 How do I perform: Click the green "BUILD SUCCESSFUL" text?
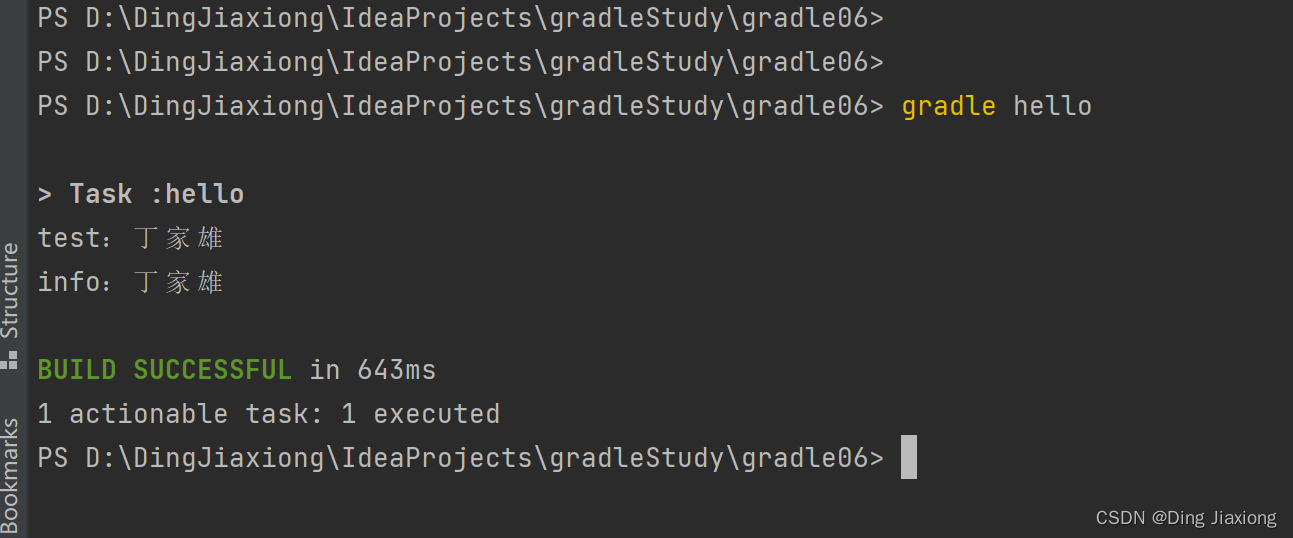click(x=164, y=370)
